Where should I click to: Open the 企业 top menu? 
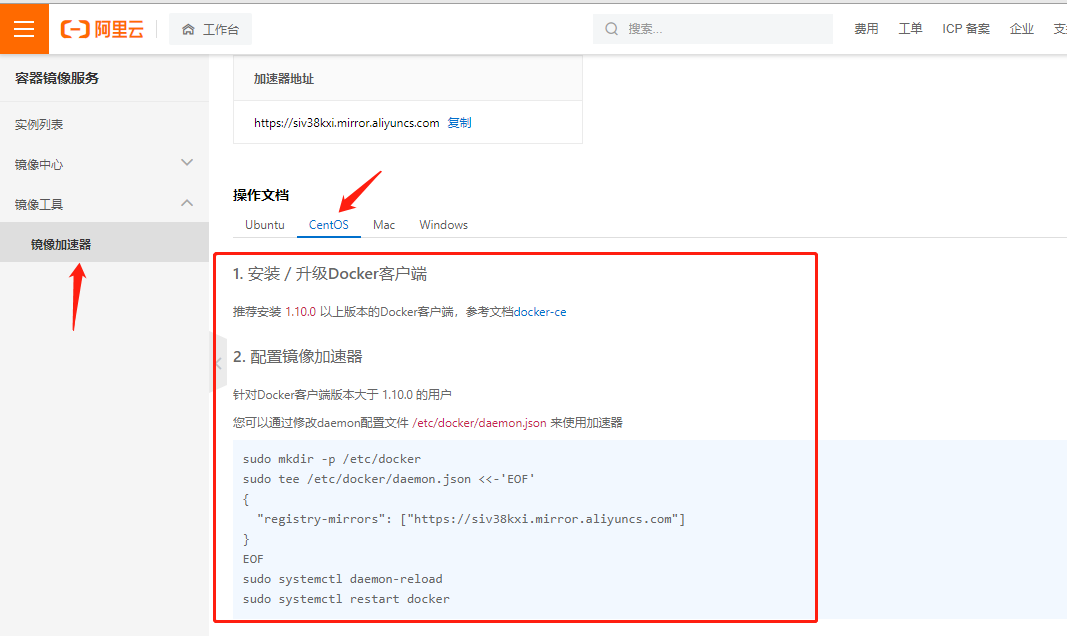pos(1021,29)
